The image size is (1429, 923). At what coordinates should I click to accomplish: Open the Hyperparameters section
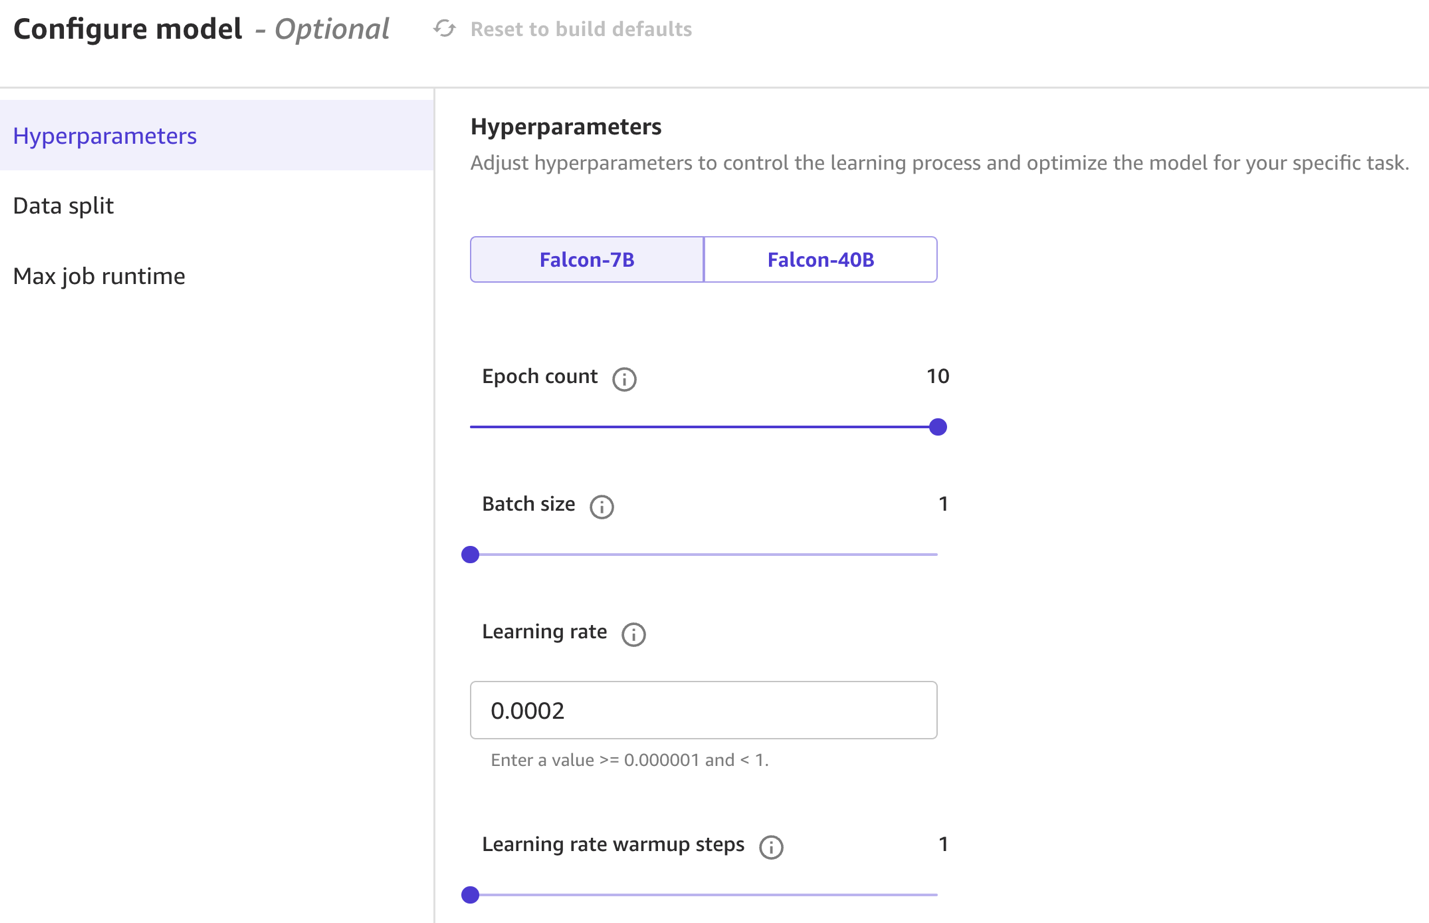105,136
